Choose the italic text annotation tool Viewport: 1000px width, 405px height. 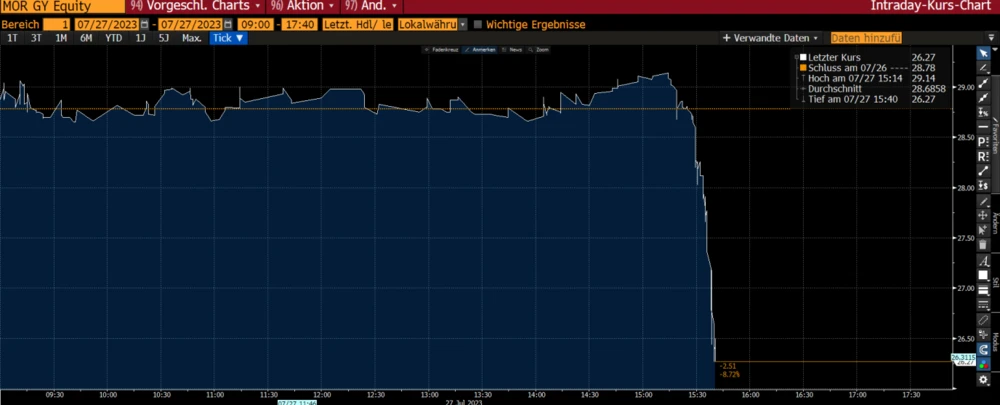(984, 260)
